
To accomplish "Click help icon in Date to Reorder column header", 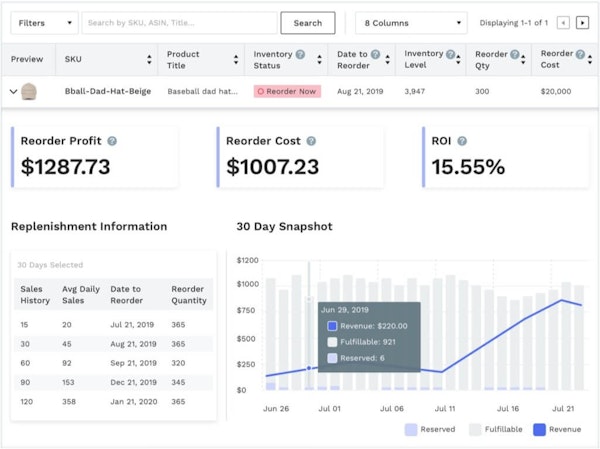I will pyautogui.click(x=375, y=54).
